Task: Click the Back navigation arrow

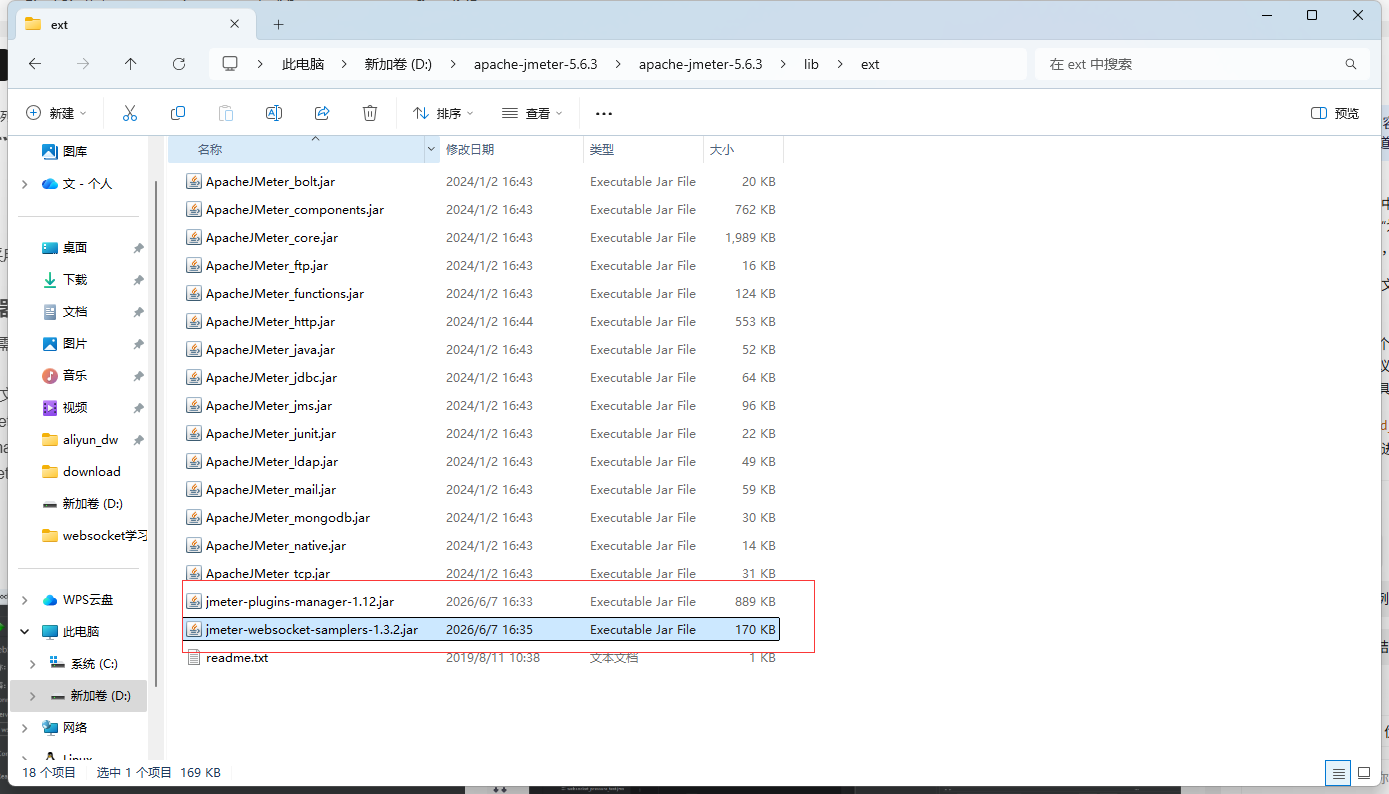Action: point(35,64)
